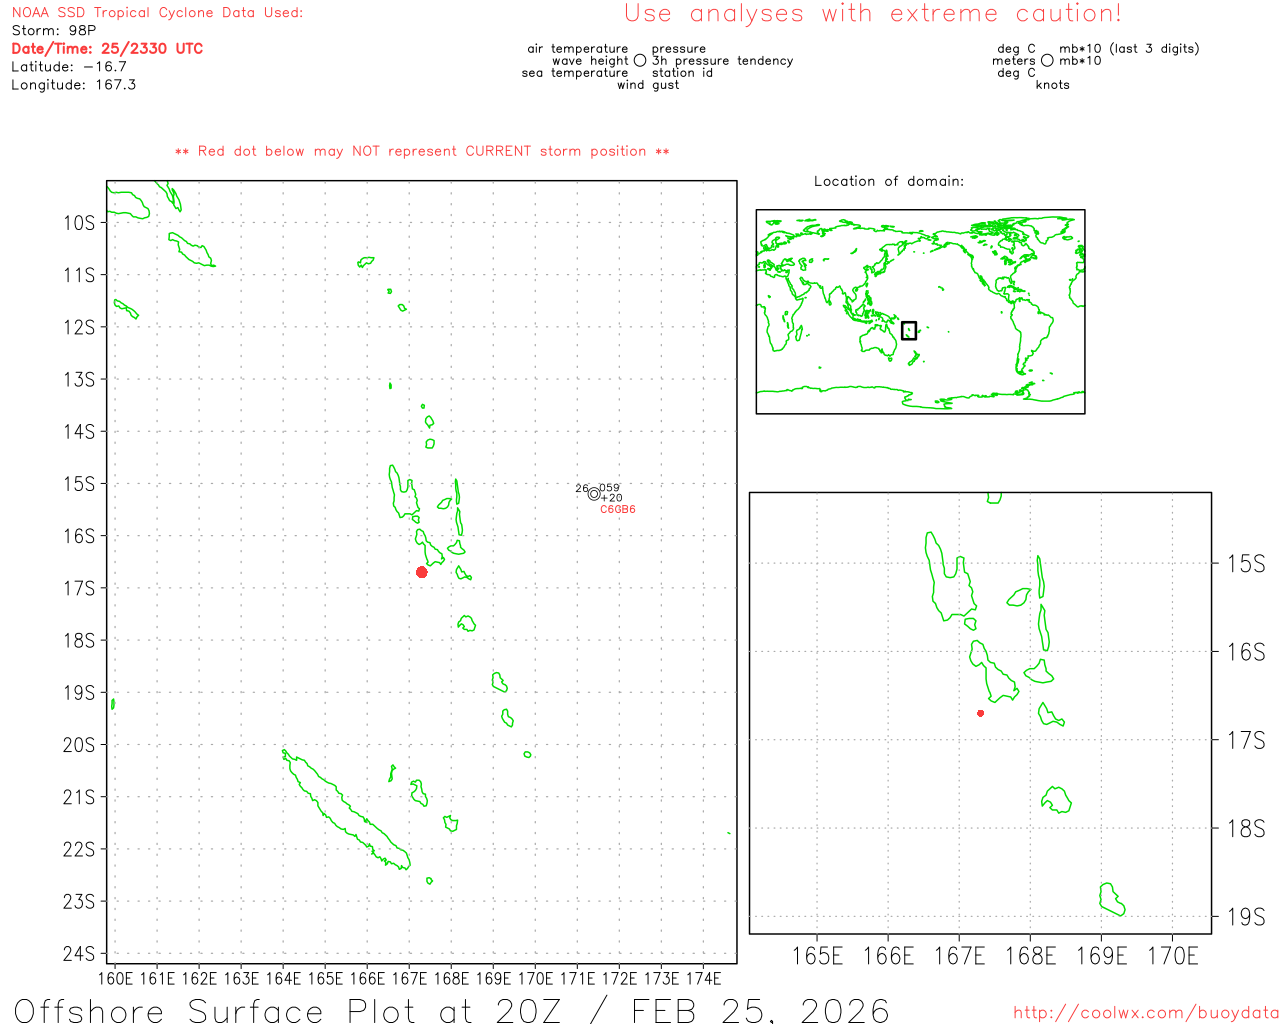Screen dimensions: 1280x1024
Task: Click 'Use analyses with extreme caution!' warning
Action: [x=872, y=14]
